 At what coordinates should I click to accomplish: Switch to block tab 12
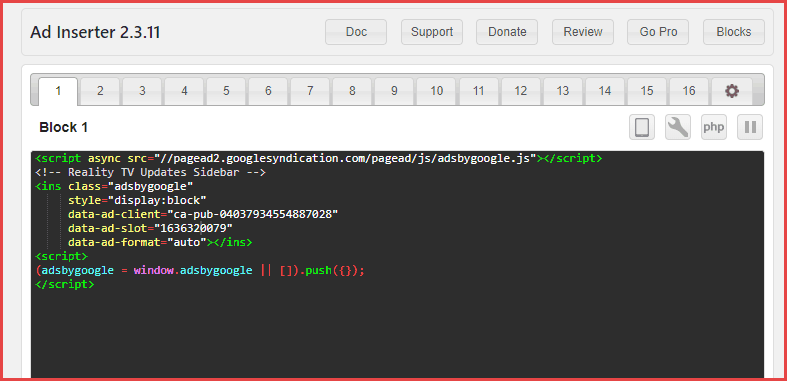[x=521, y=91]
